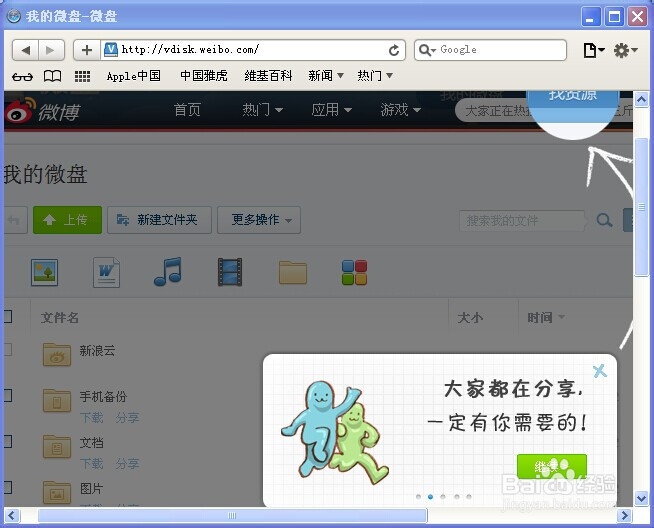Filter files by the Word documents icon
Viewport: 654px width, 528px height.
coord(106,272)
